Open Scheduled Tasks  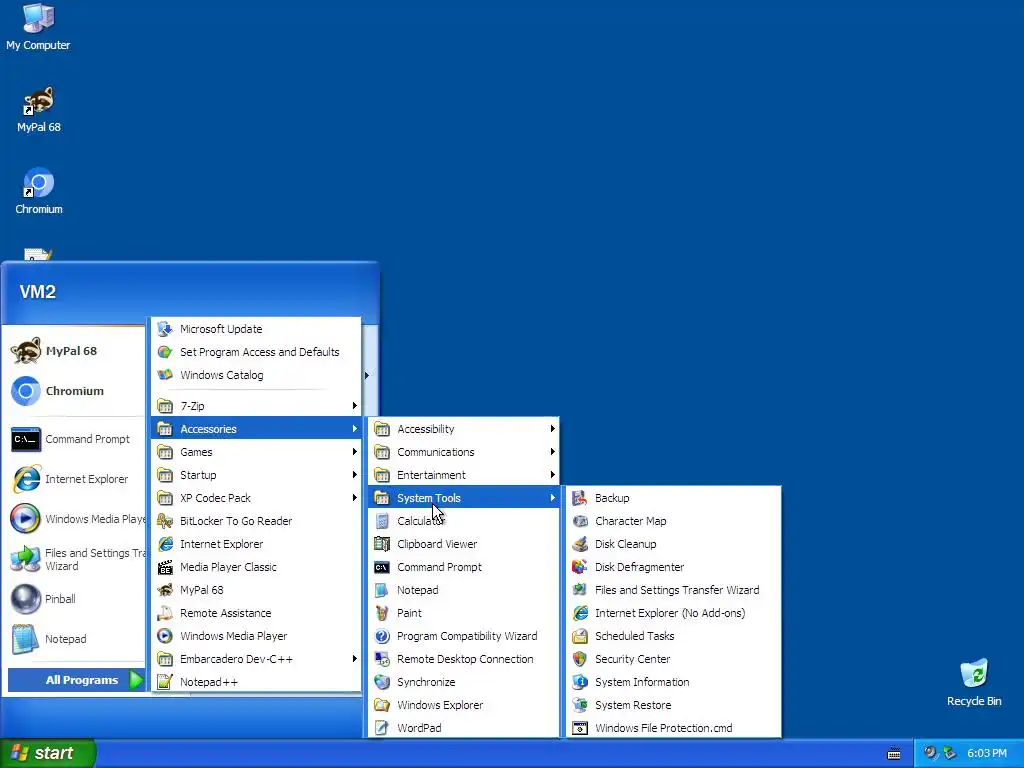click(x=673, y=635)
